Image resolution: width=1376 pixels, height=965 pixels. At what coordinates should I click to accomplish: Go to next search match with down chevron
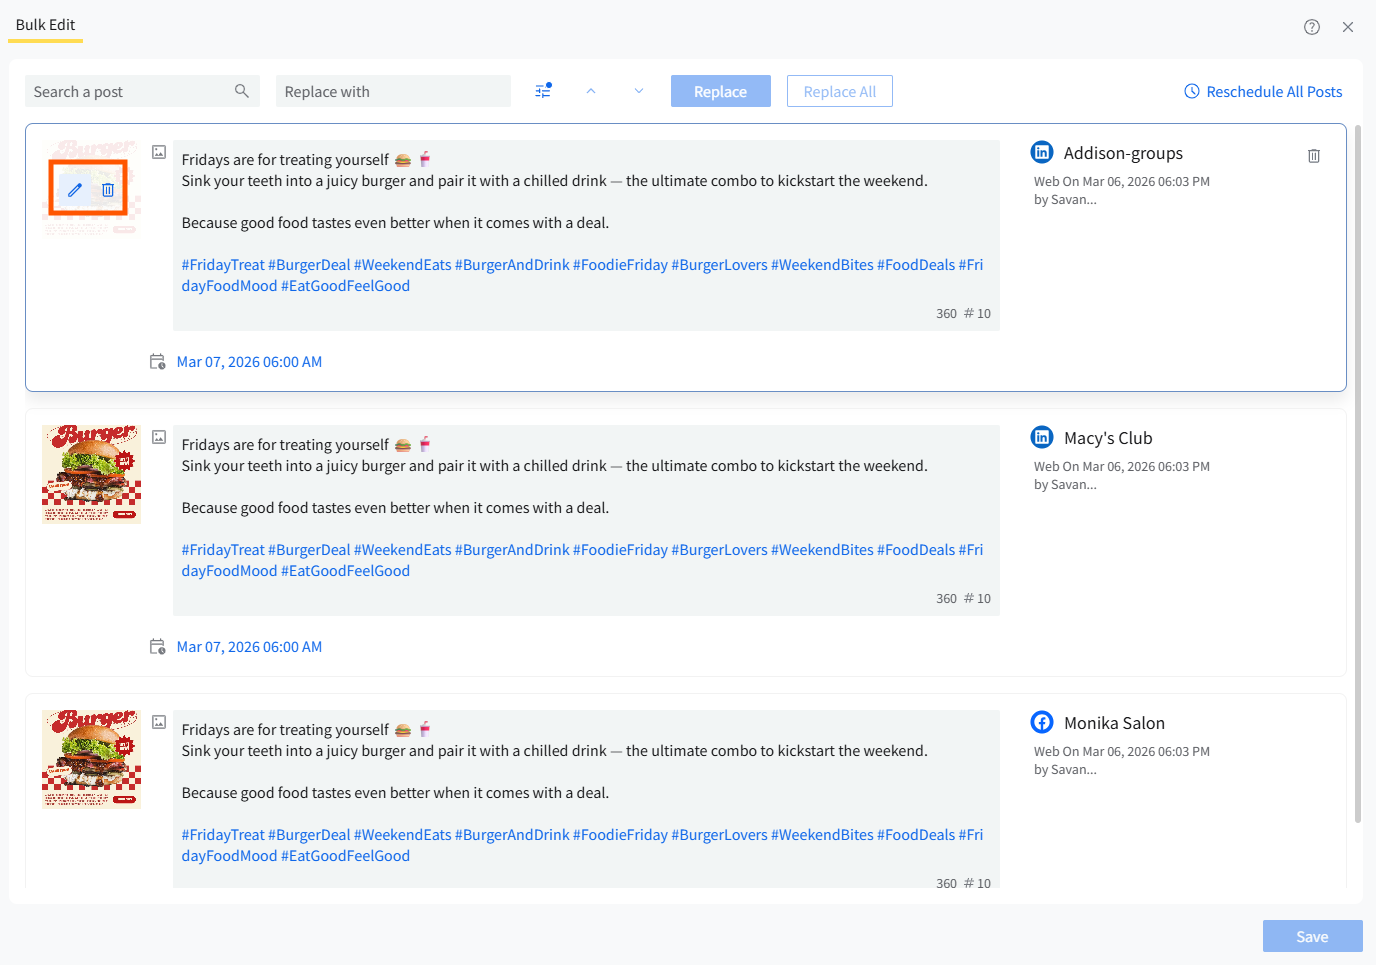point(639,91)
